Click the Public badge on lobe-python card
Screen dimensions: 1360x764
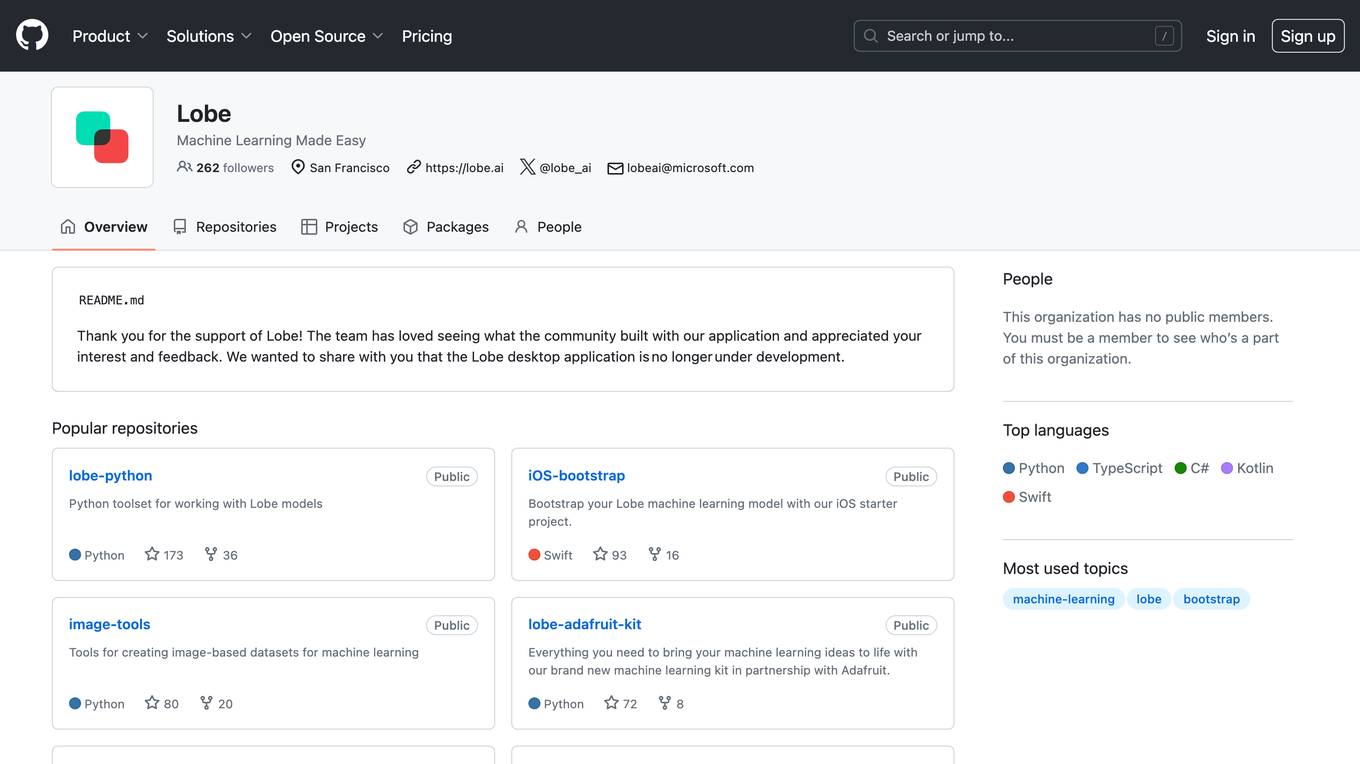coord(452,477)
